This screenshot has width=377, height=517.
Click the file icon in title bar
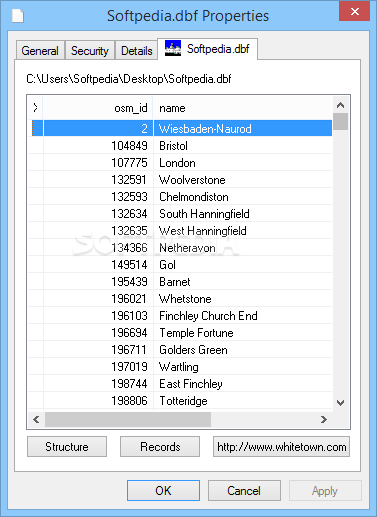click(x=18, y=16)
